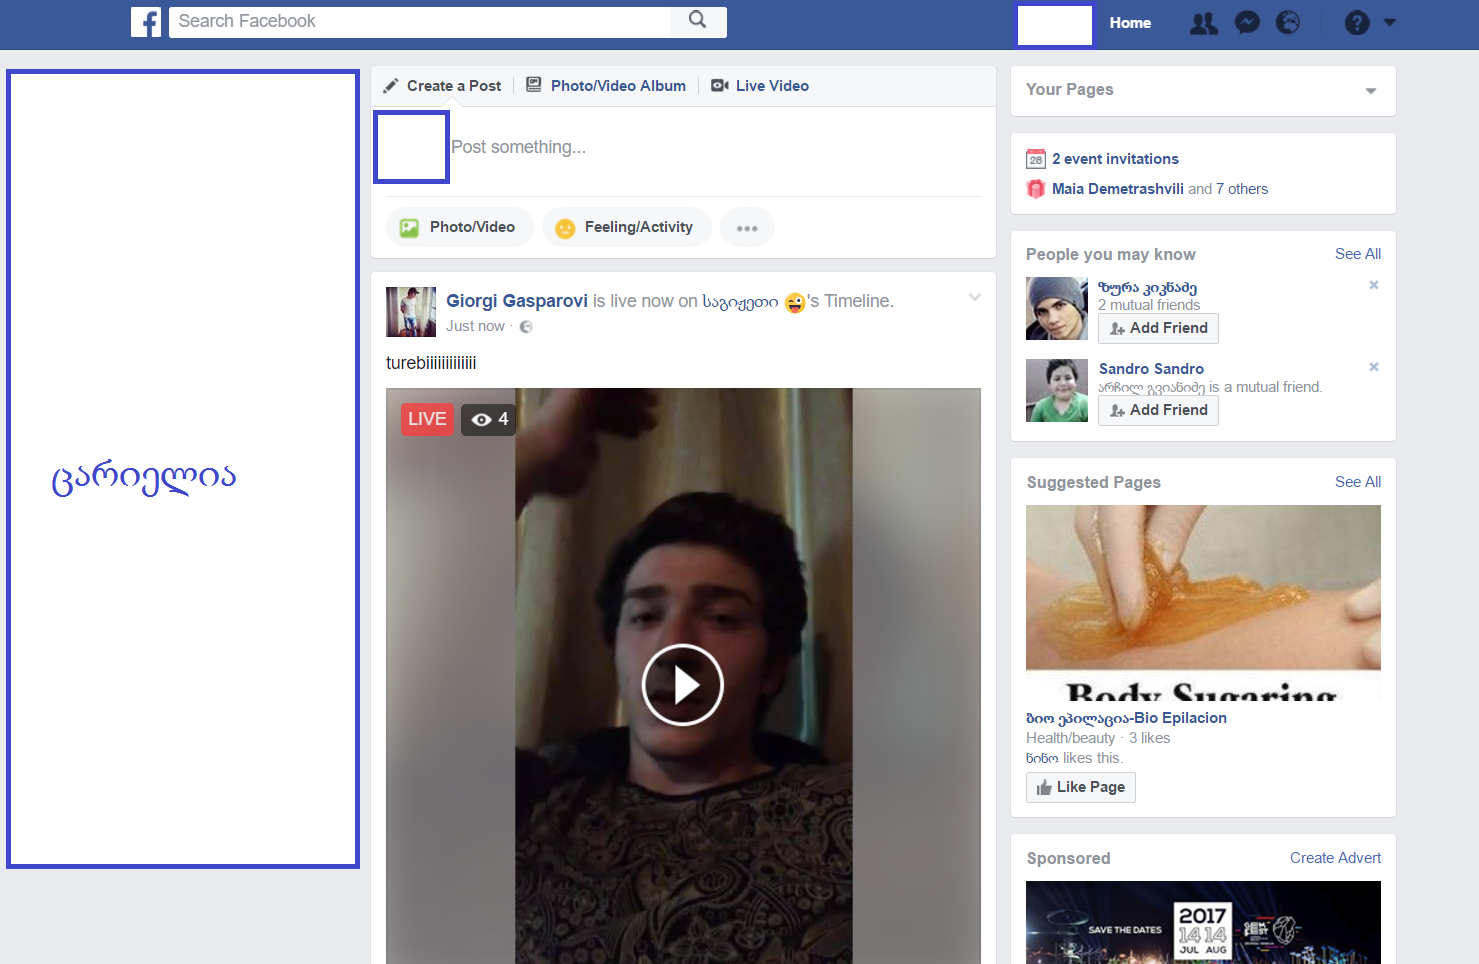Open post options chevron on Giorgi's post
This screenshot has width=1479, height=964.
pos(975,298)
